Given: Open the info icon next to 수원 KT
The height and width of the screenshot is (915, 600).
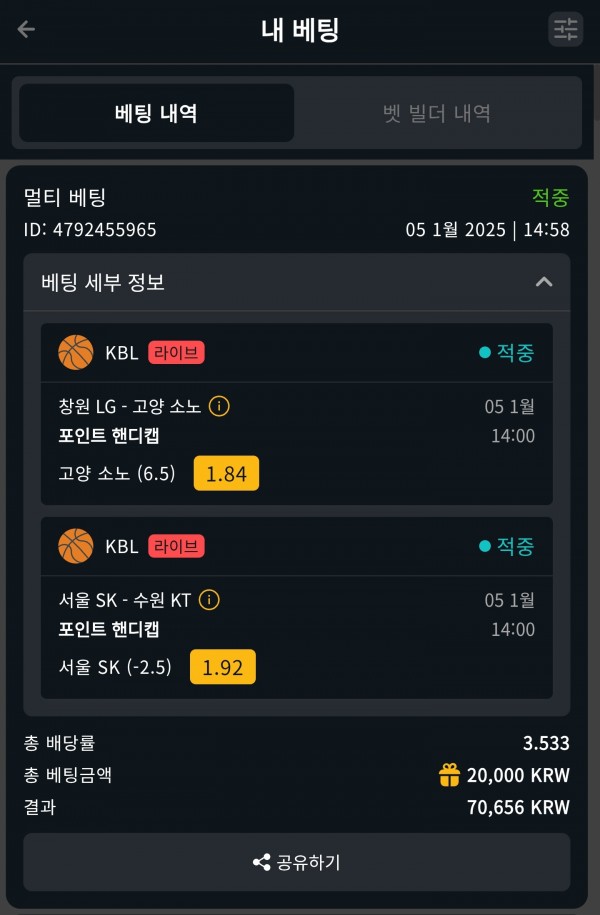Looking at the screenshot, I should [x=209, y=599].
